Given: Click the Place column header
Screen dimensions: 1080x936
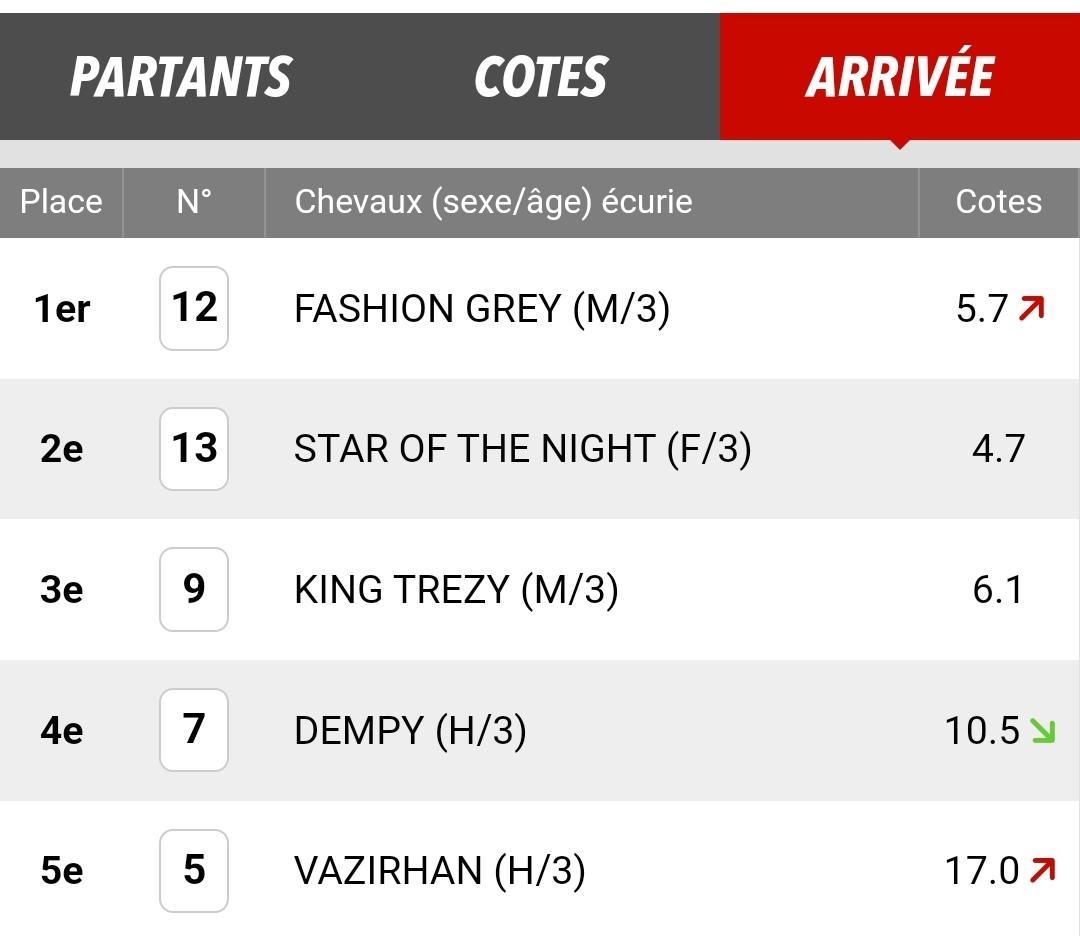Looking at the screenshot, I should coord(61,202).
